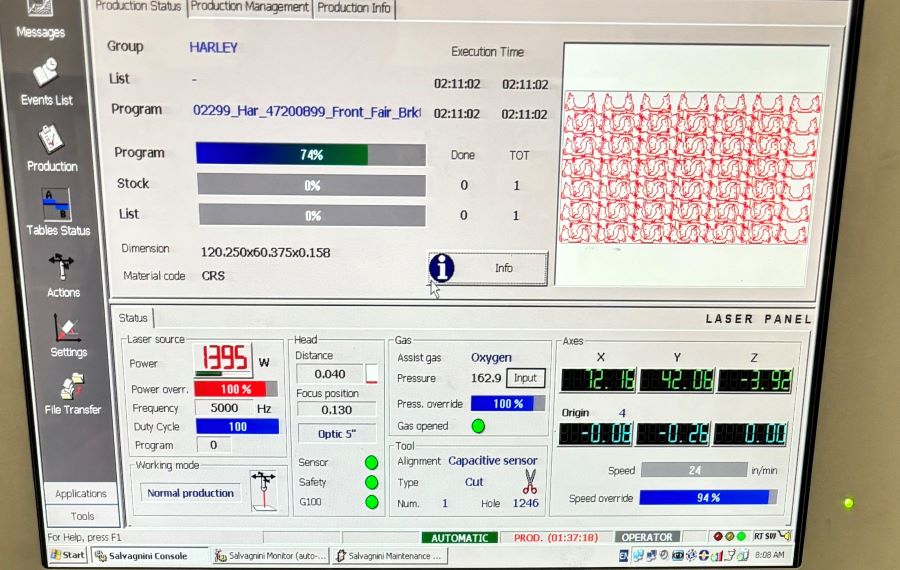Screen dimensions: 900x570
Task: Open the Tools sidebar section
Action: pos(82,516)
